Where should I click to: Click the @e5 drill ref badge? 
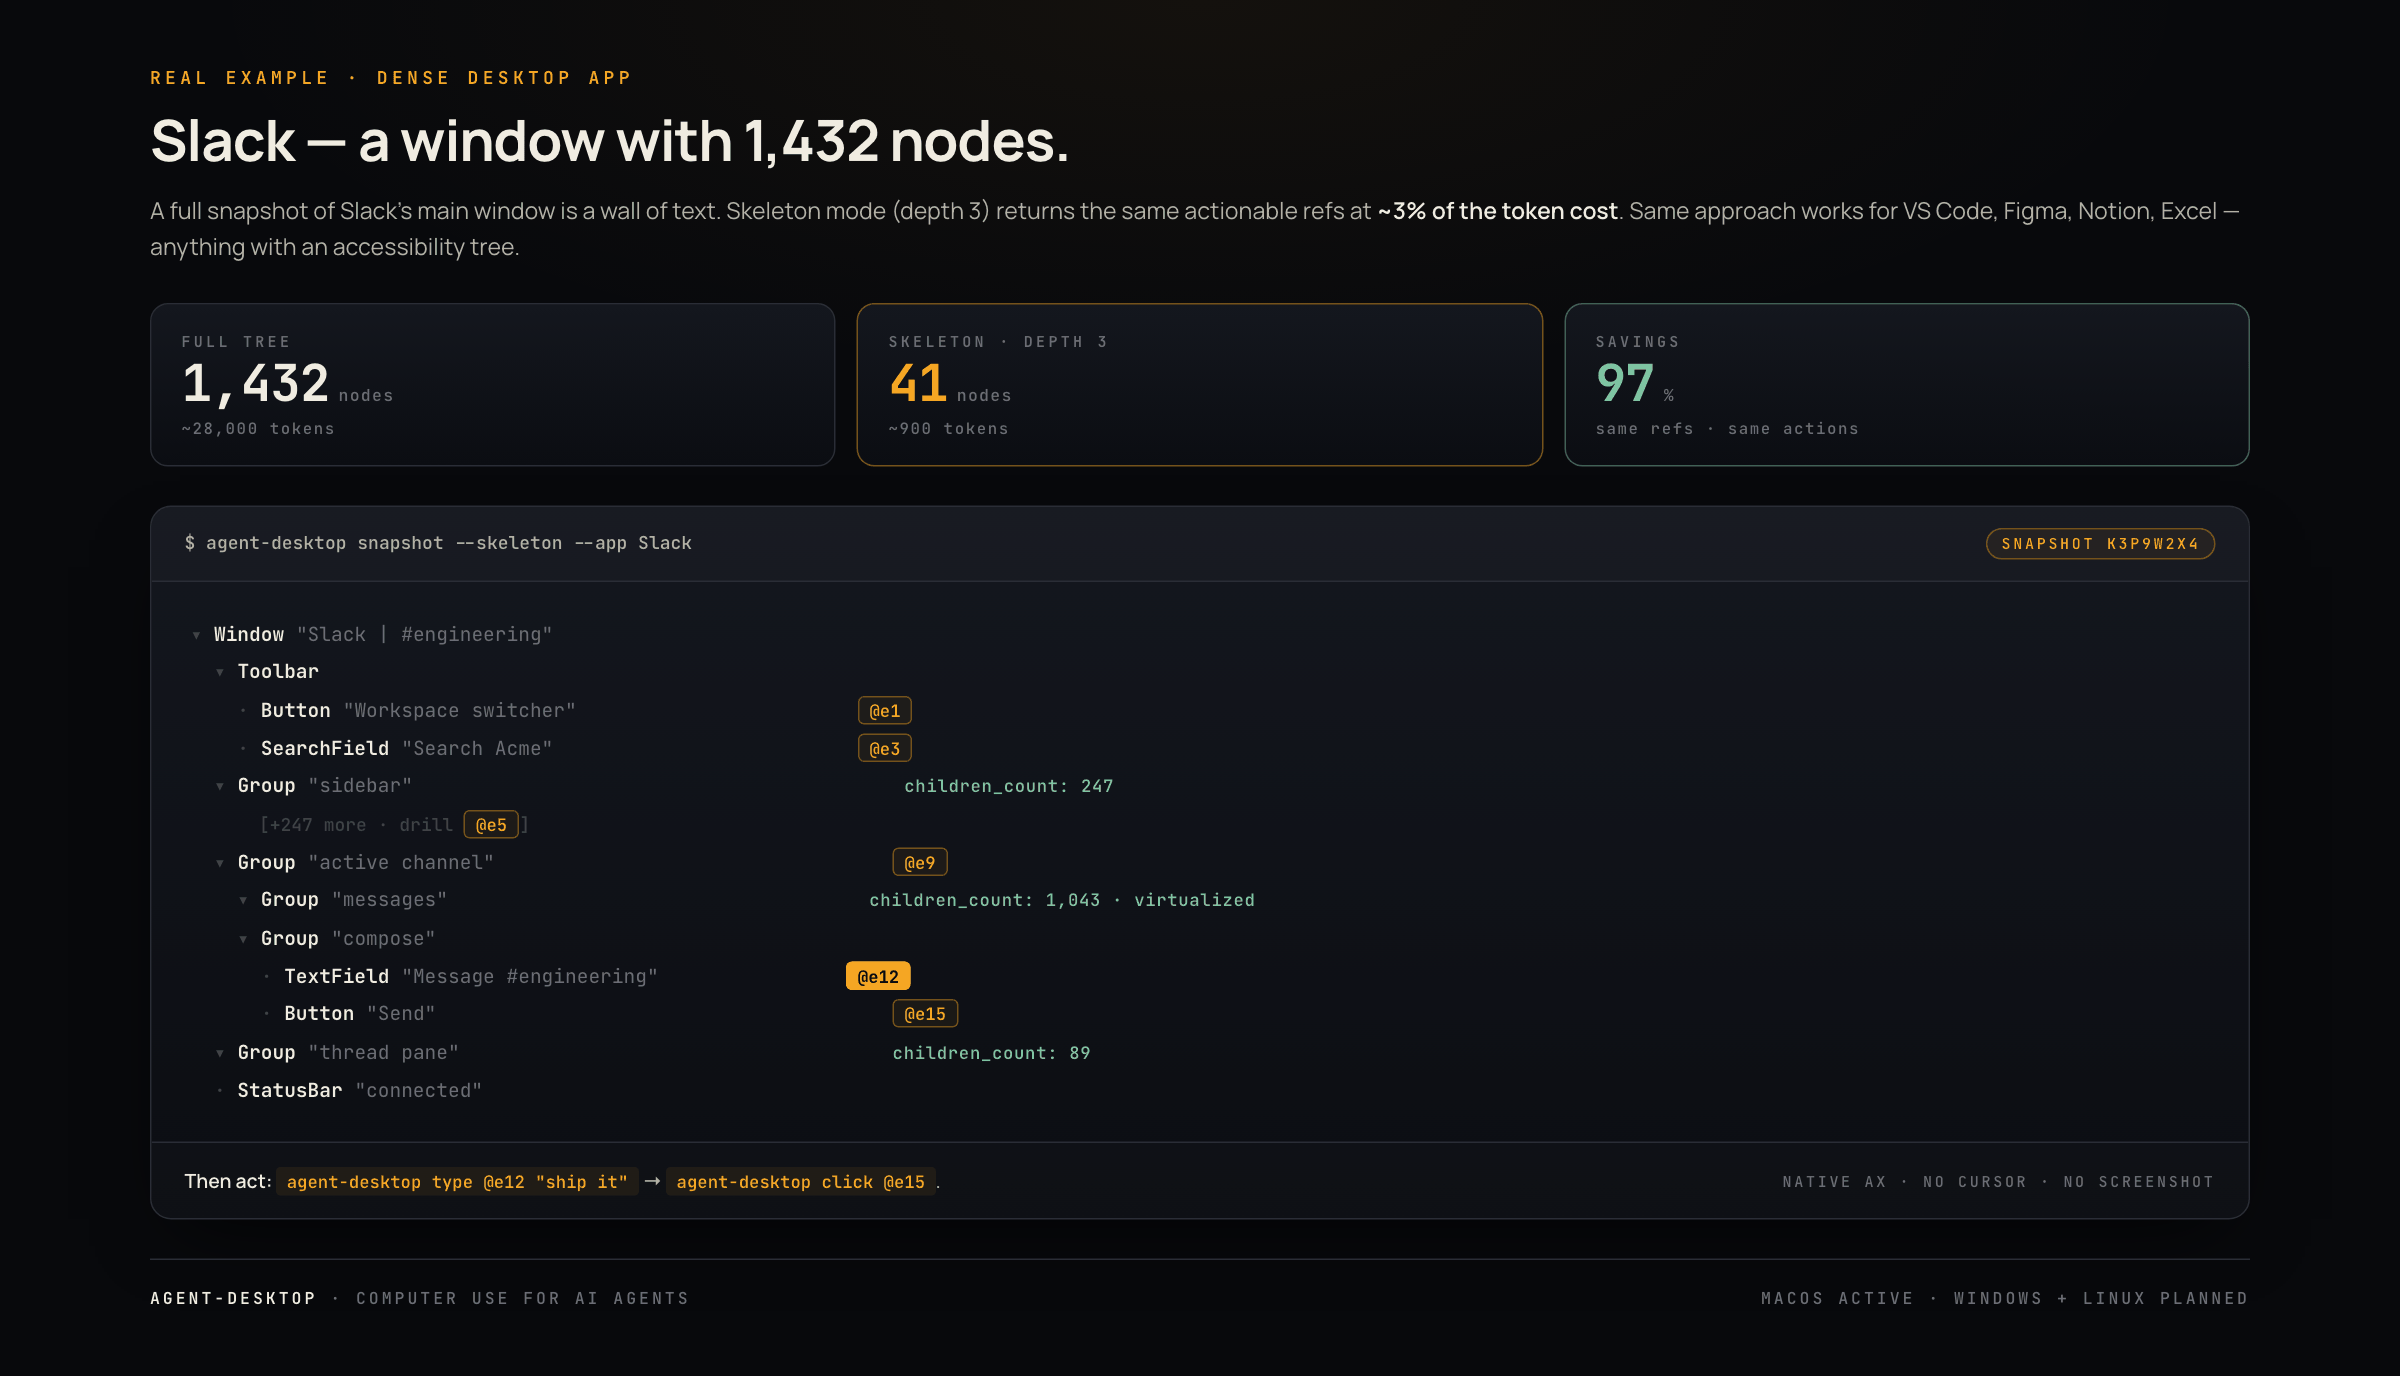click(491, 825)
